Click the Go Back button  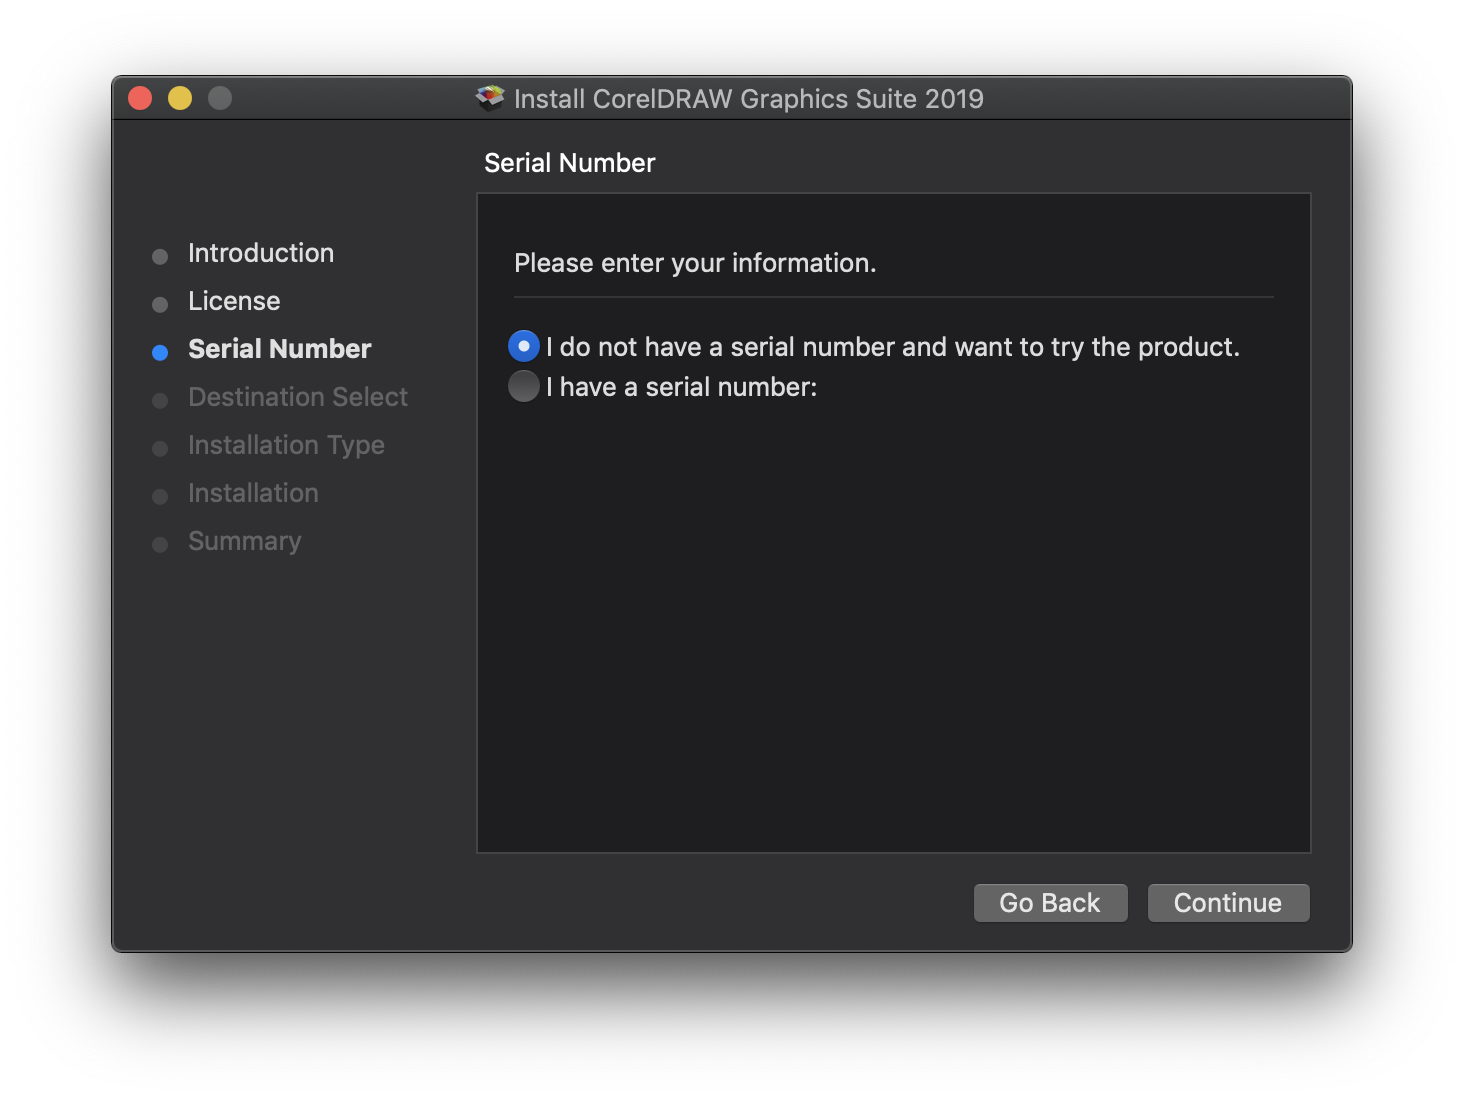tap(1050, 902)
